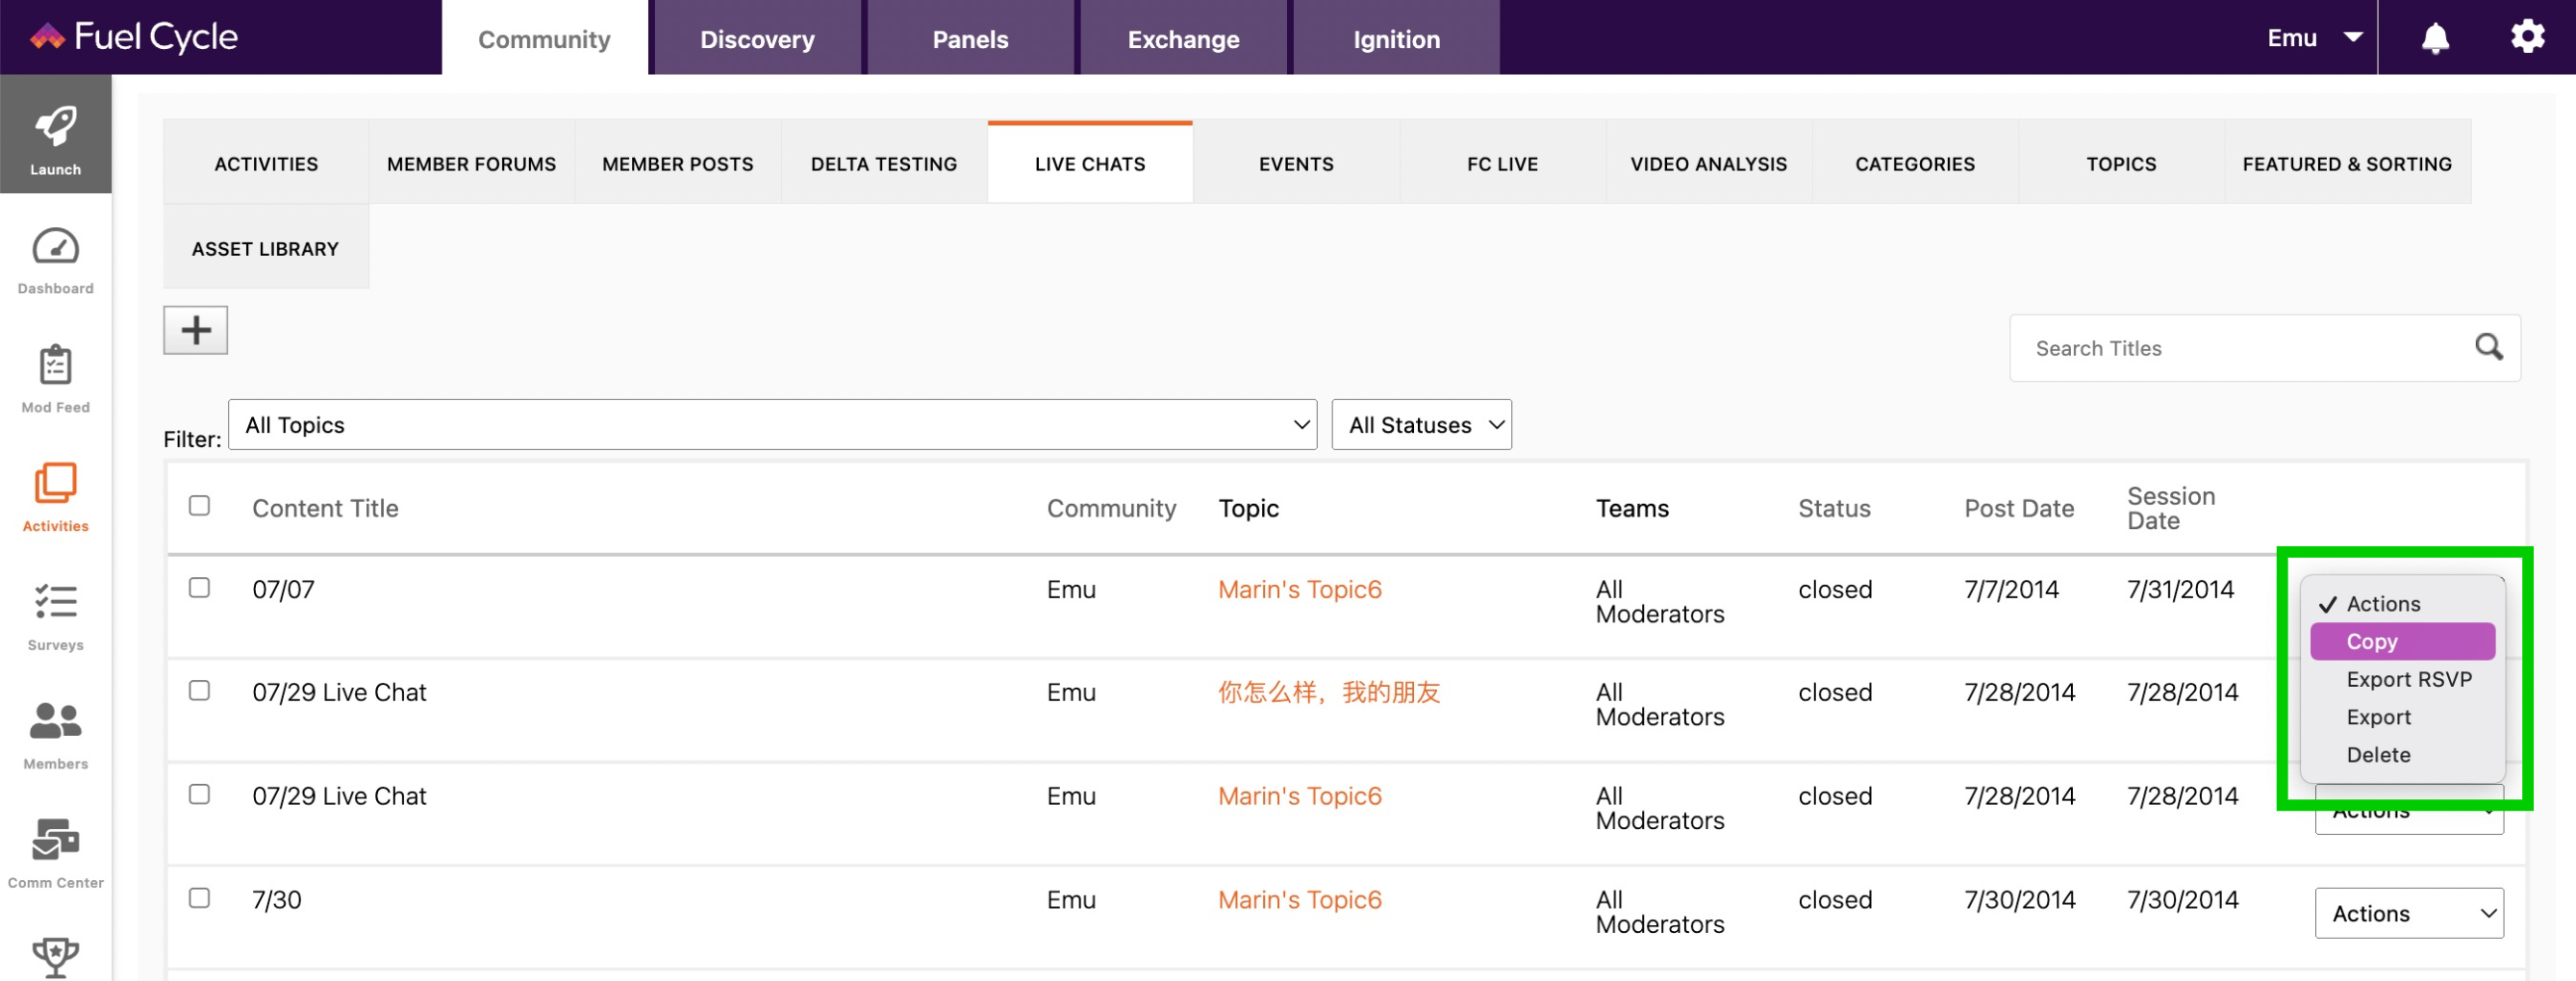Screen dimensions: 2576x981
Task: Switch to the Discovery top tab
Action: pyautogui.click(x=757, y=38)
